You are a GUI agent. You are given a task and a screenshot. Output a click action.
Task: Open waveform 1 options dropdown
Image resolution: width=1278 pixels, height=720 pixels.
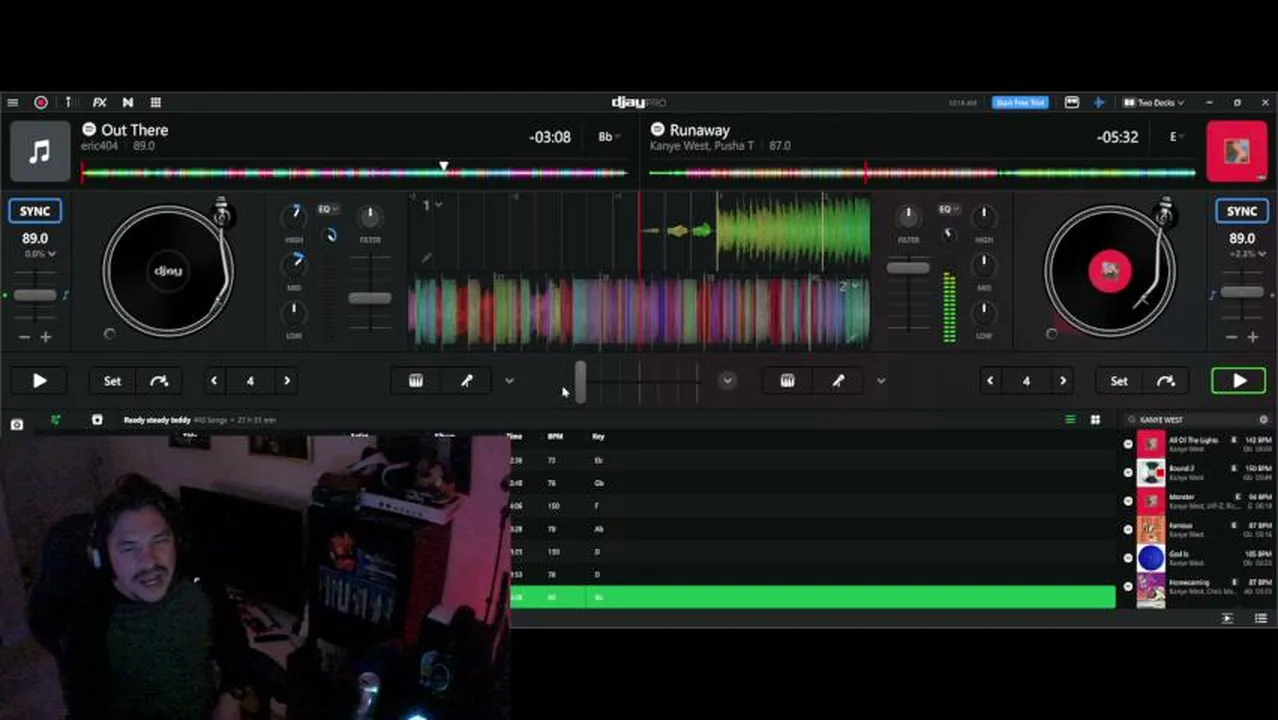pos(432,205)
